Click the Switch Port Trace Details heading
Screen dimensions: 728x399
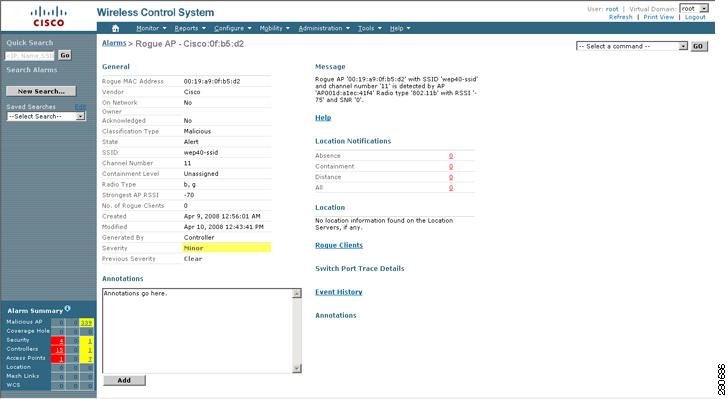(x=360, y=268)
